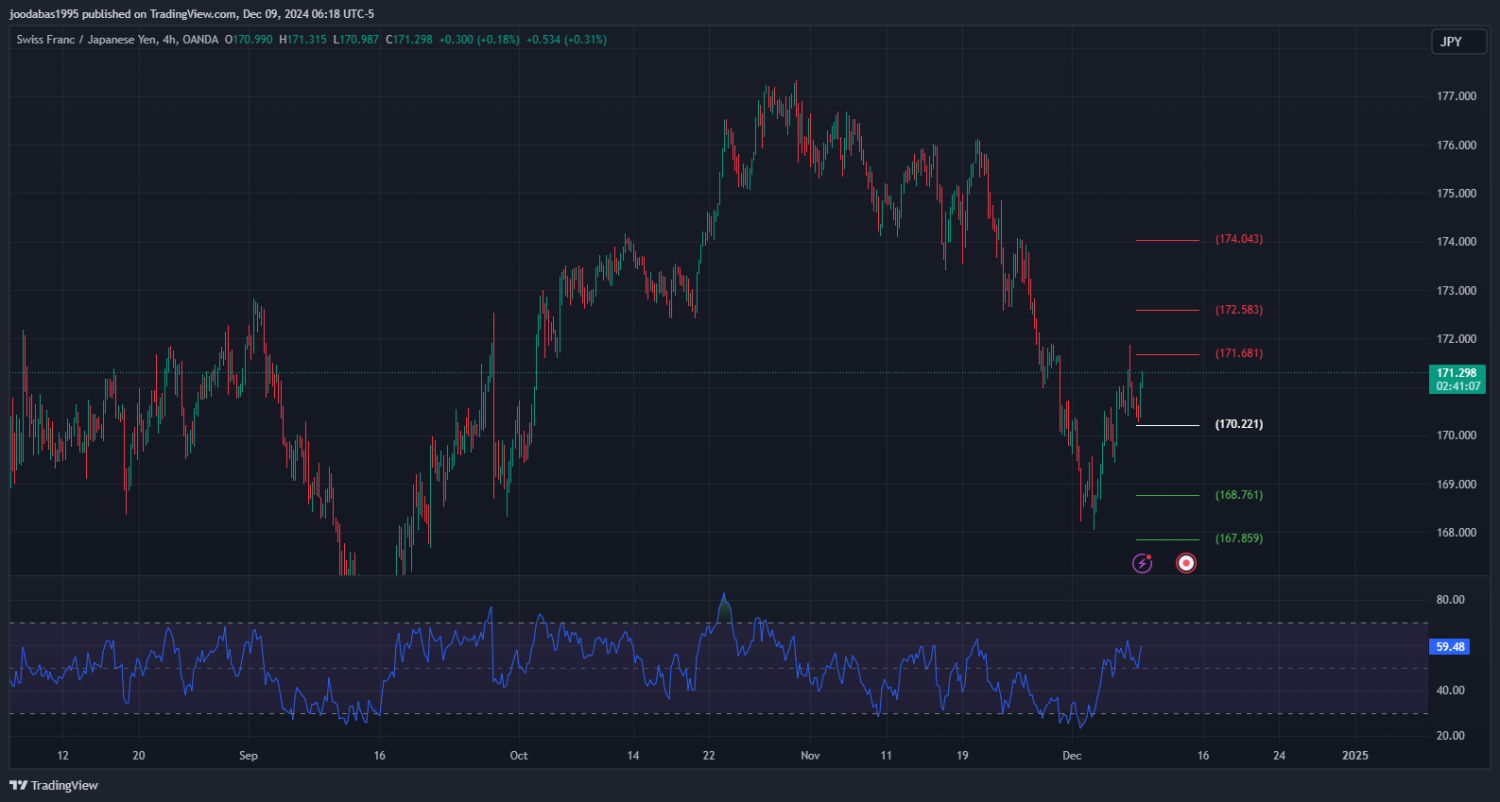Click the red circular flag event icon
The height and width of the screenshot is (802, 1500).
click(x=1186, y=563)
